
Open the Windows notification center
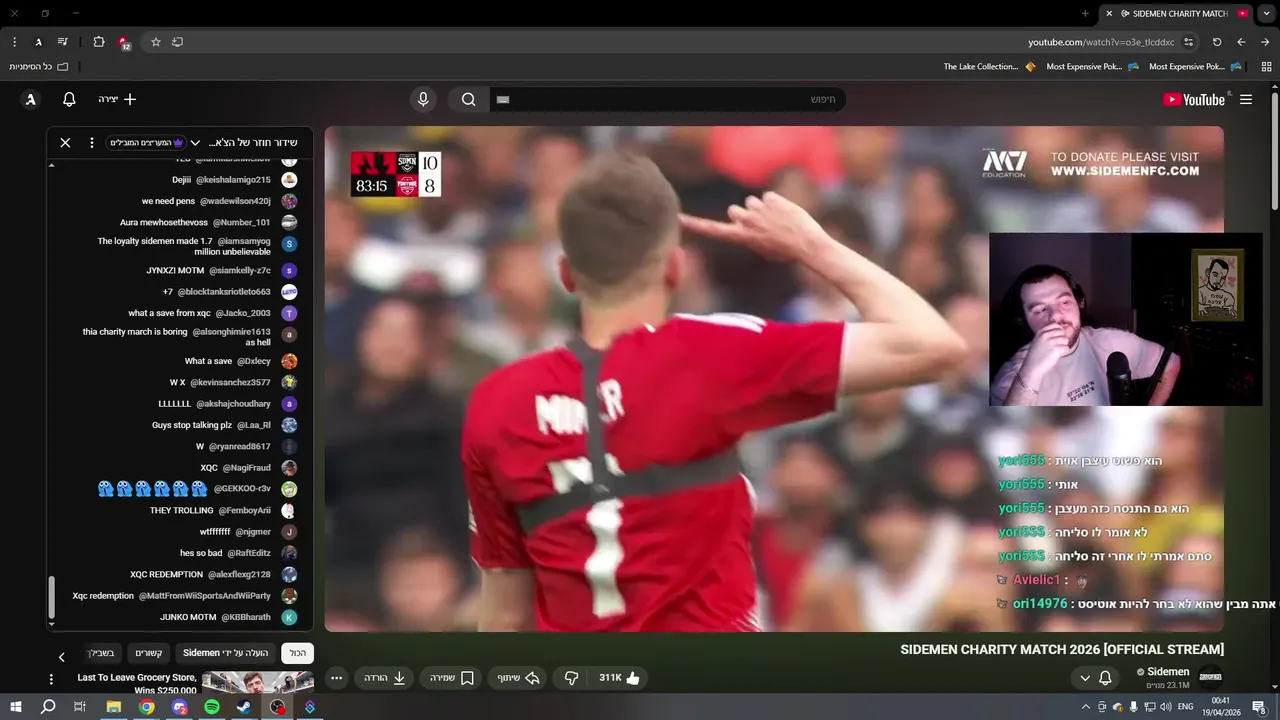point(1259,707)
